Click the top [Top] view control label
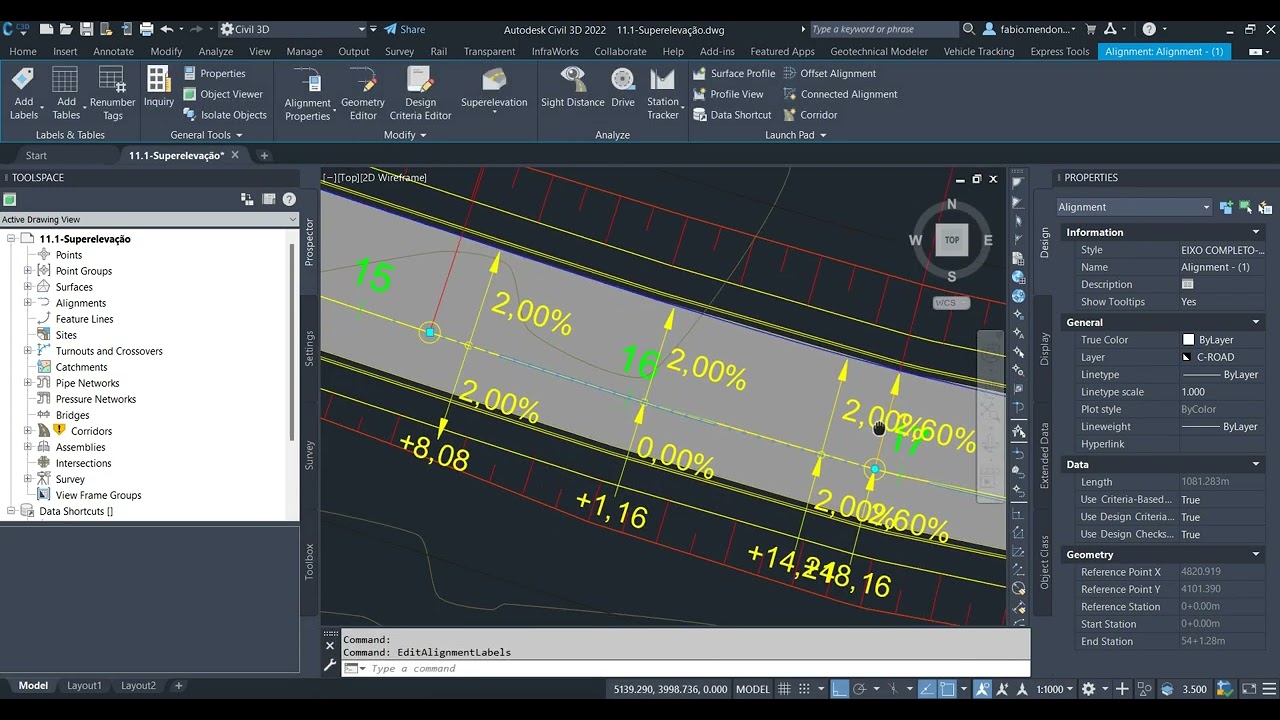 (x=349, y=177)
